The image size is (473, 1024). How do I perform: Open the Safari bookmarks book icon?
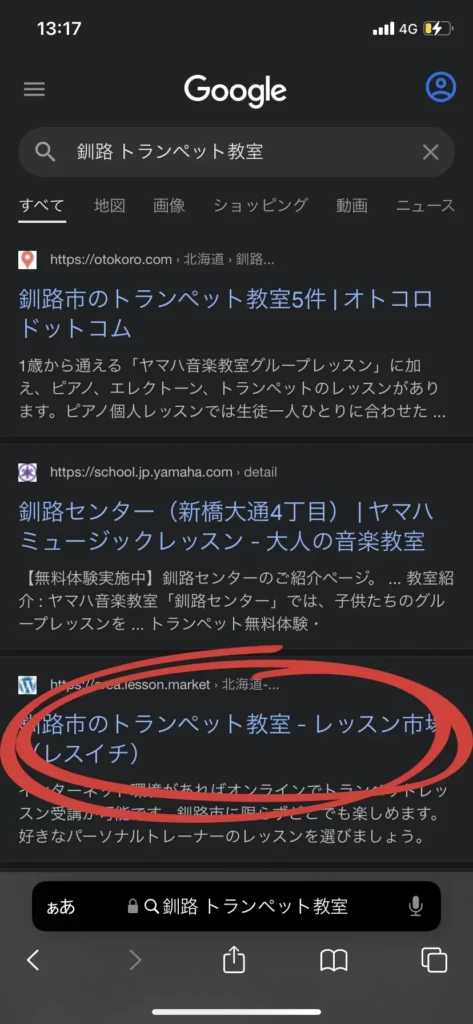pos(334,960)
